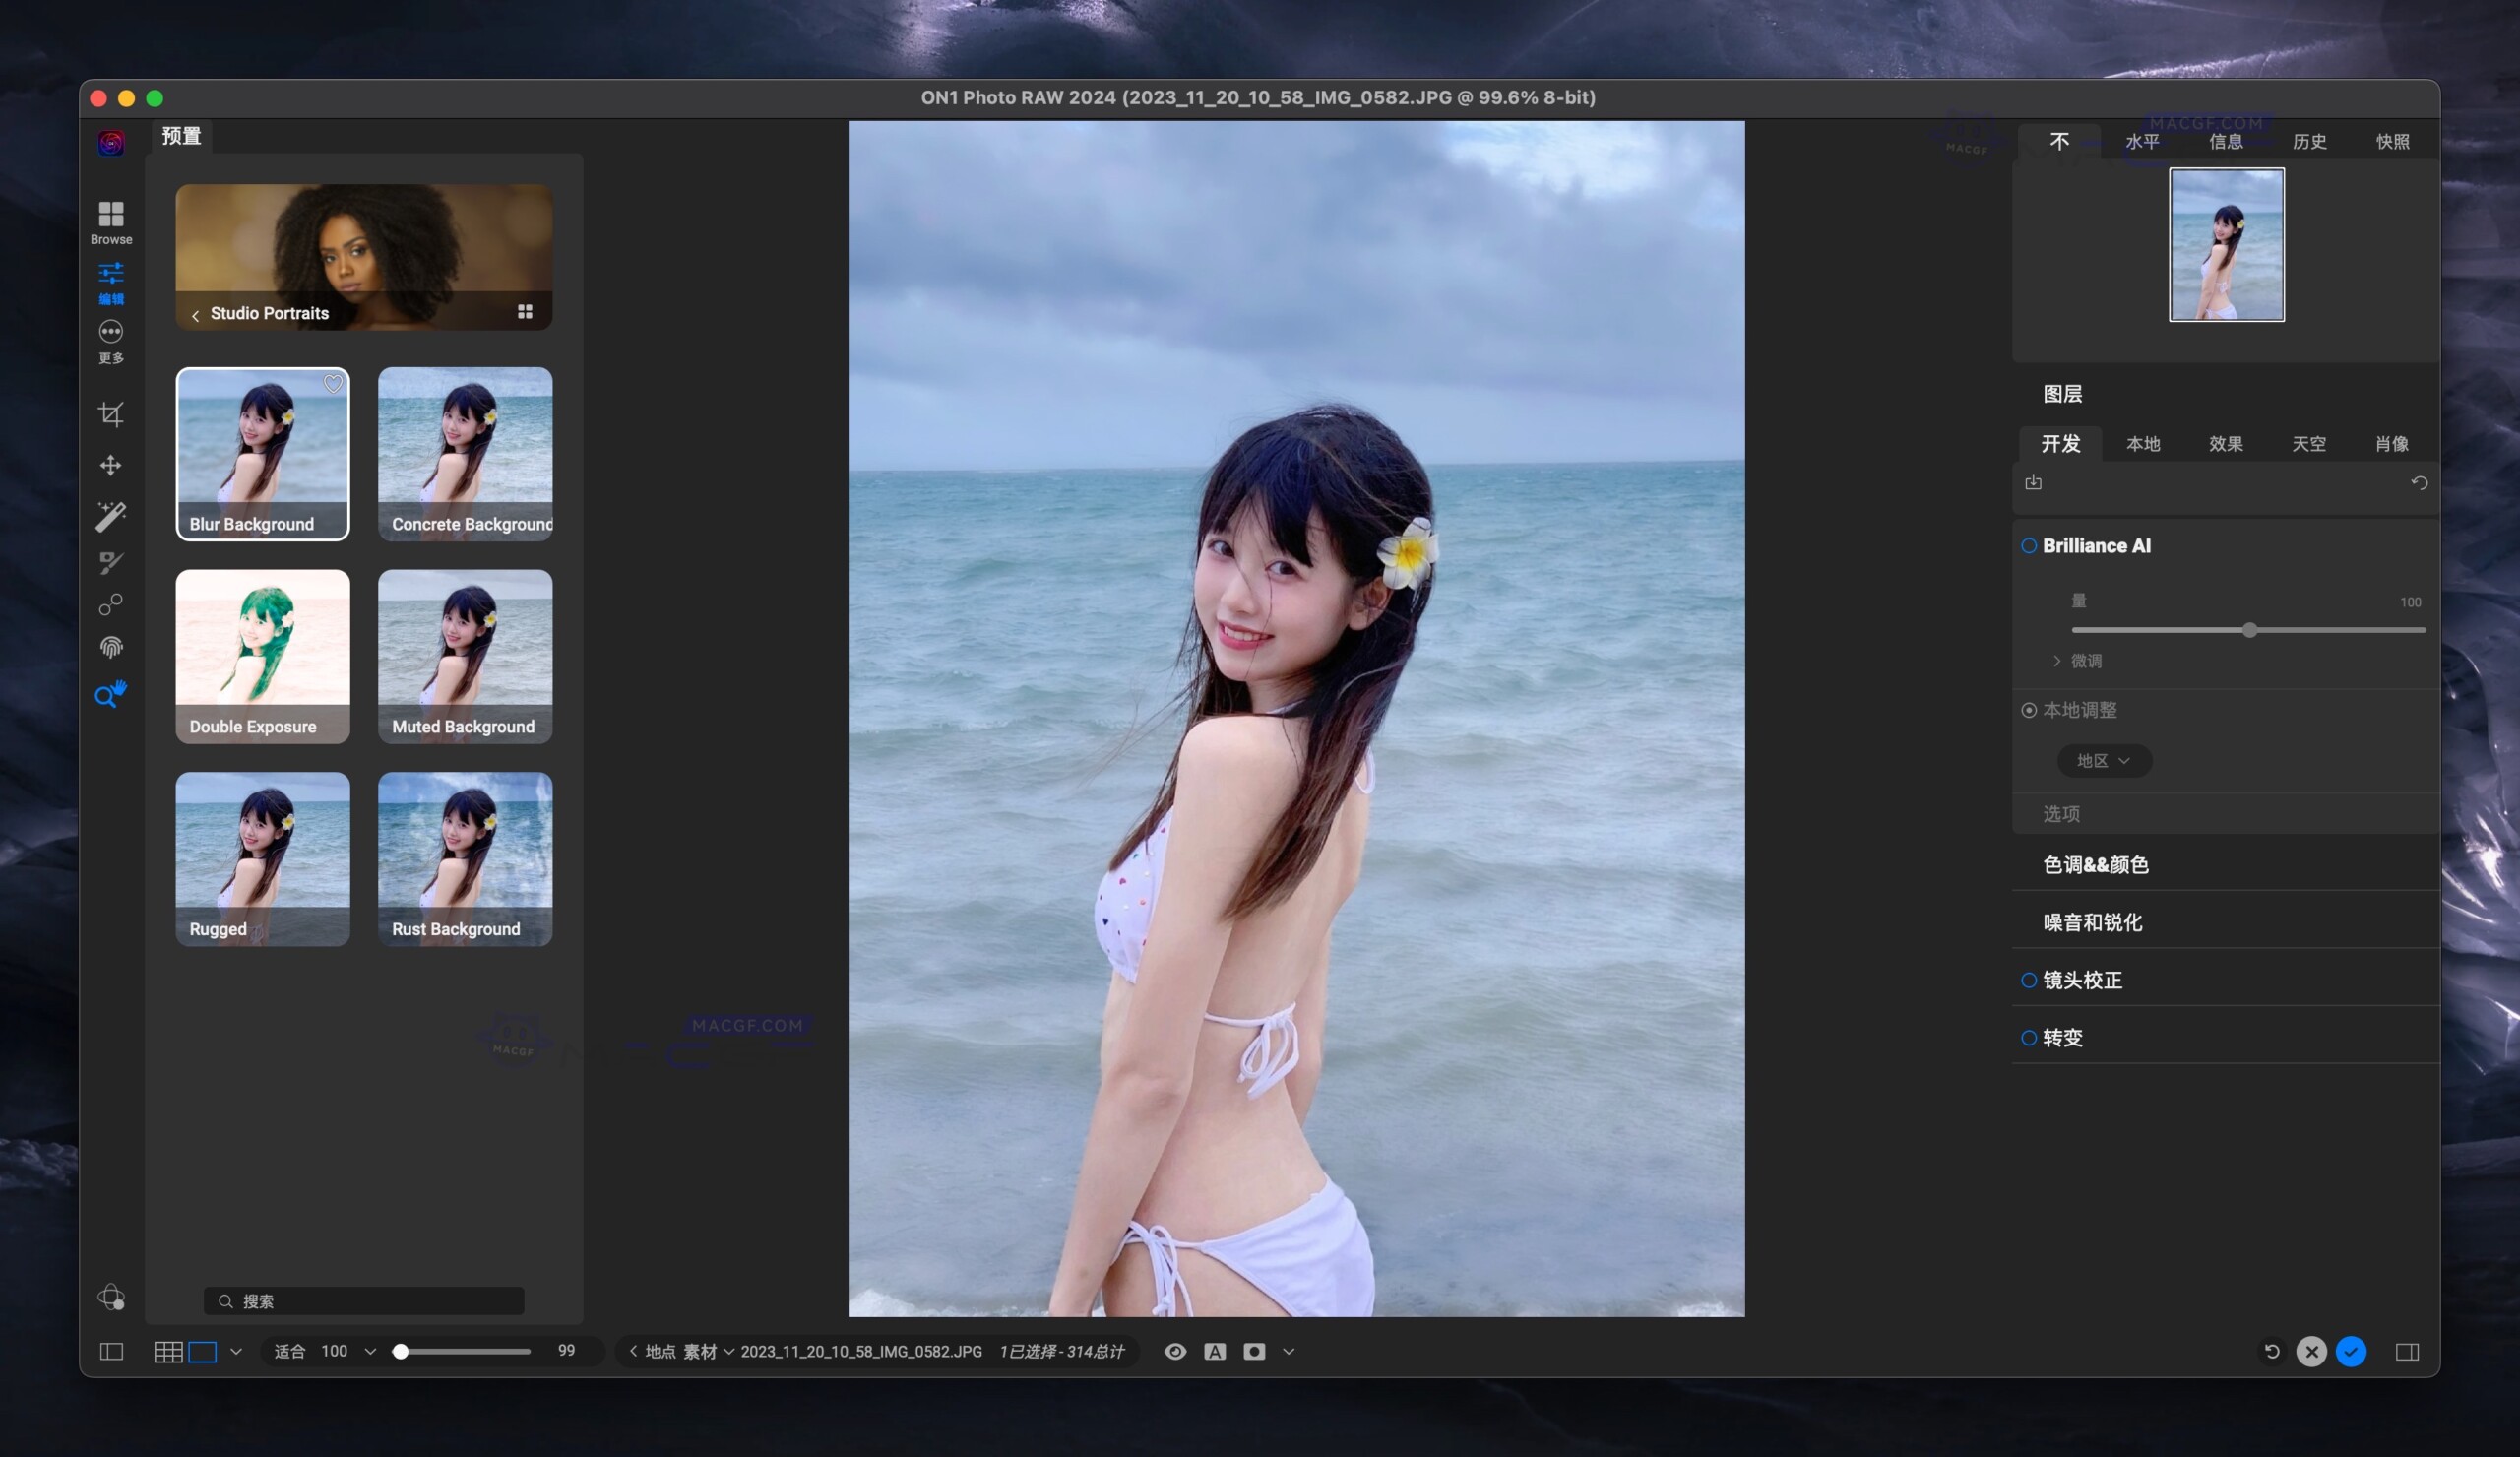Enable the 转变 transform adjustment
2520x1457 pixels.
[2029, 1037]
